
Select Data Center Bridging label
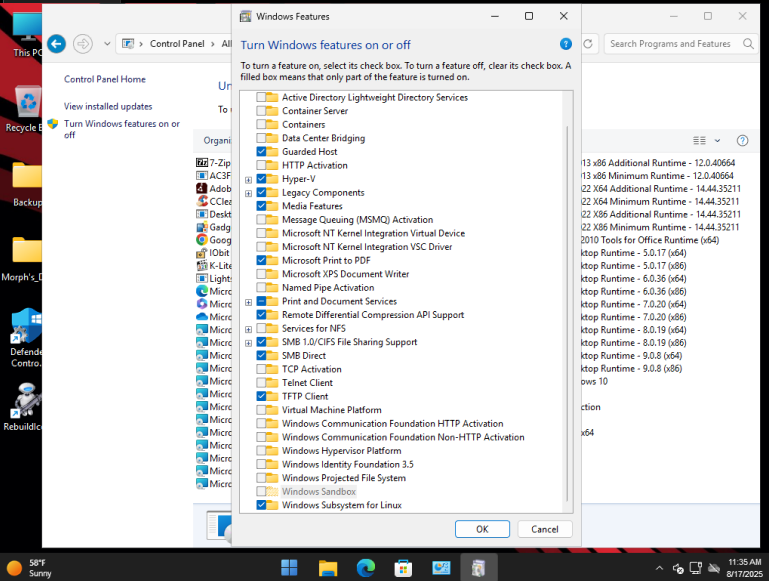[x=323, y=138]
